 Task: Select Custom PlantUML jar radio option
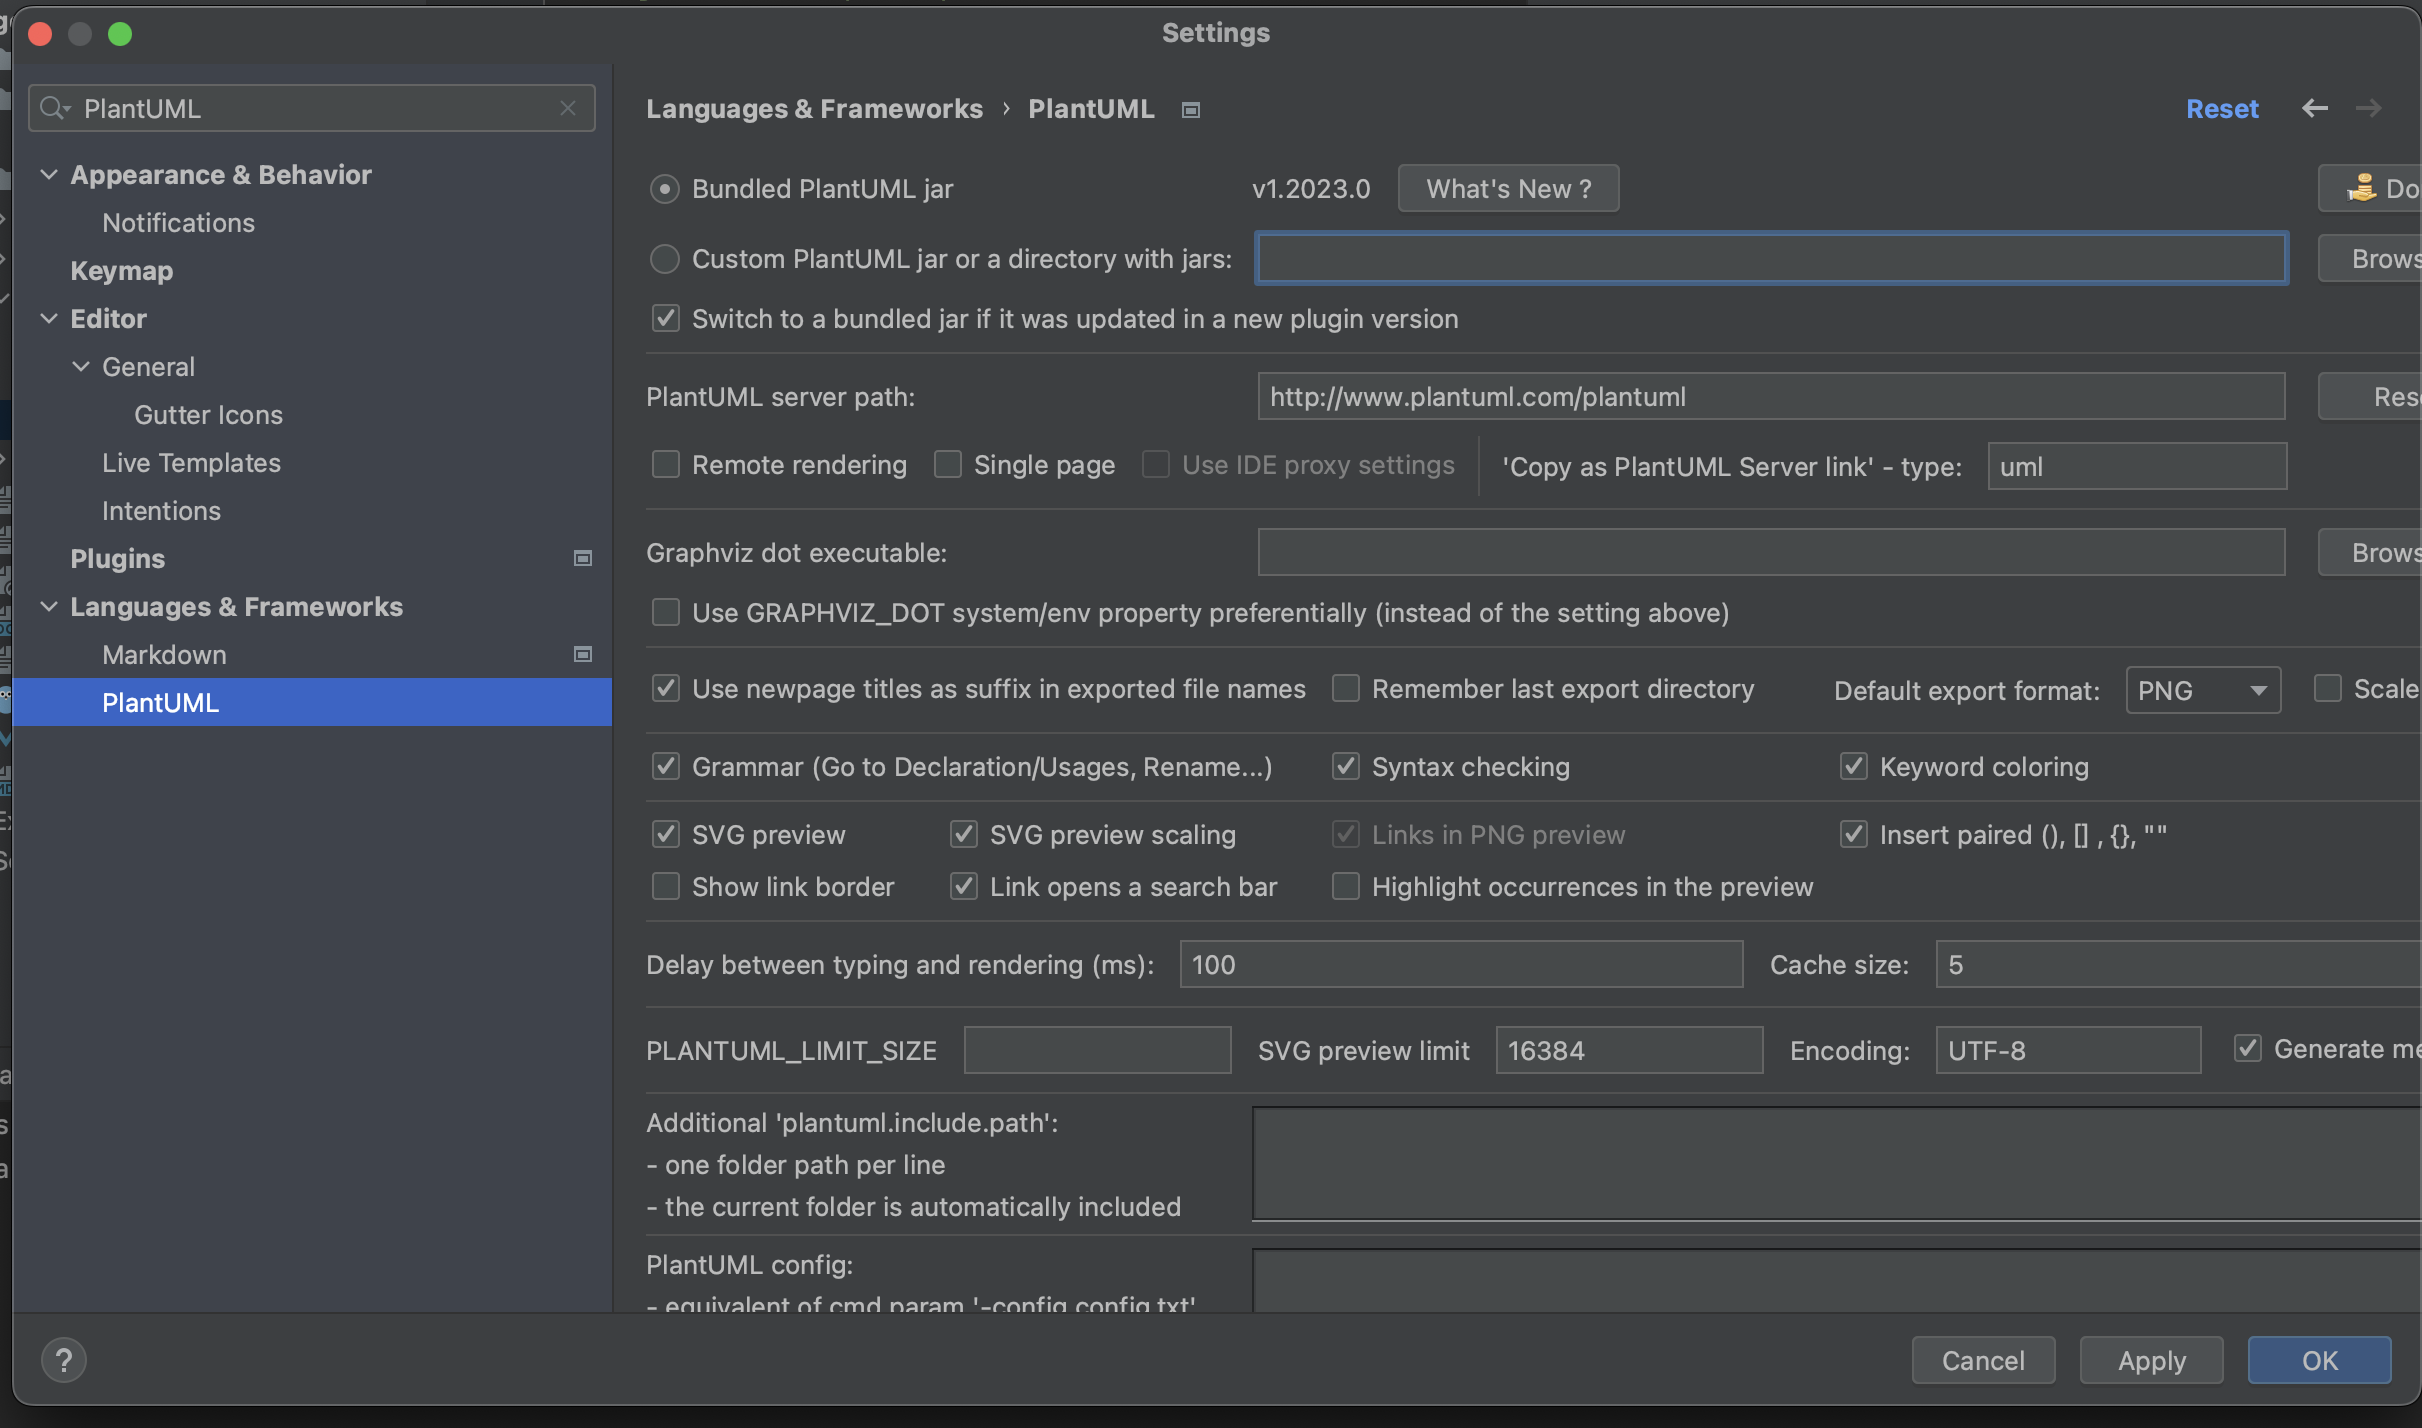[665, 259]
